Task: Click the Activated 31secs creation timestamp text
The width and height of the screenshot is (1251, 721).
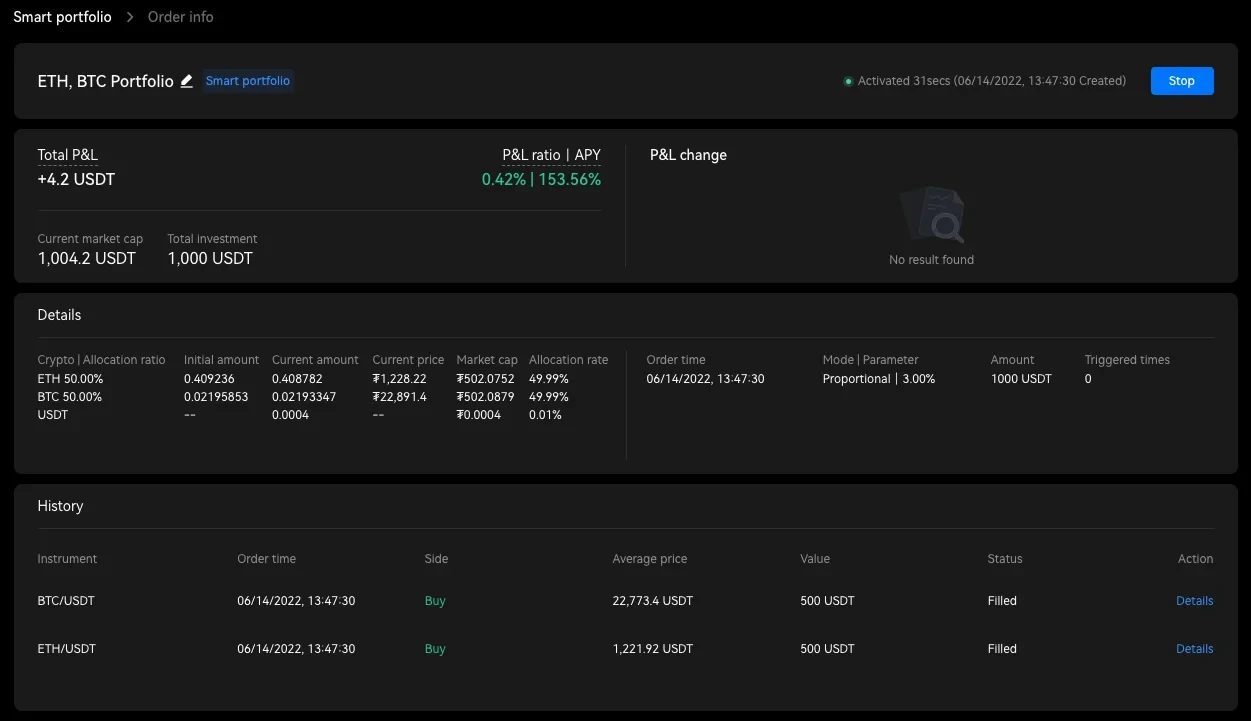Action: (992, 81)
